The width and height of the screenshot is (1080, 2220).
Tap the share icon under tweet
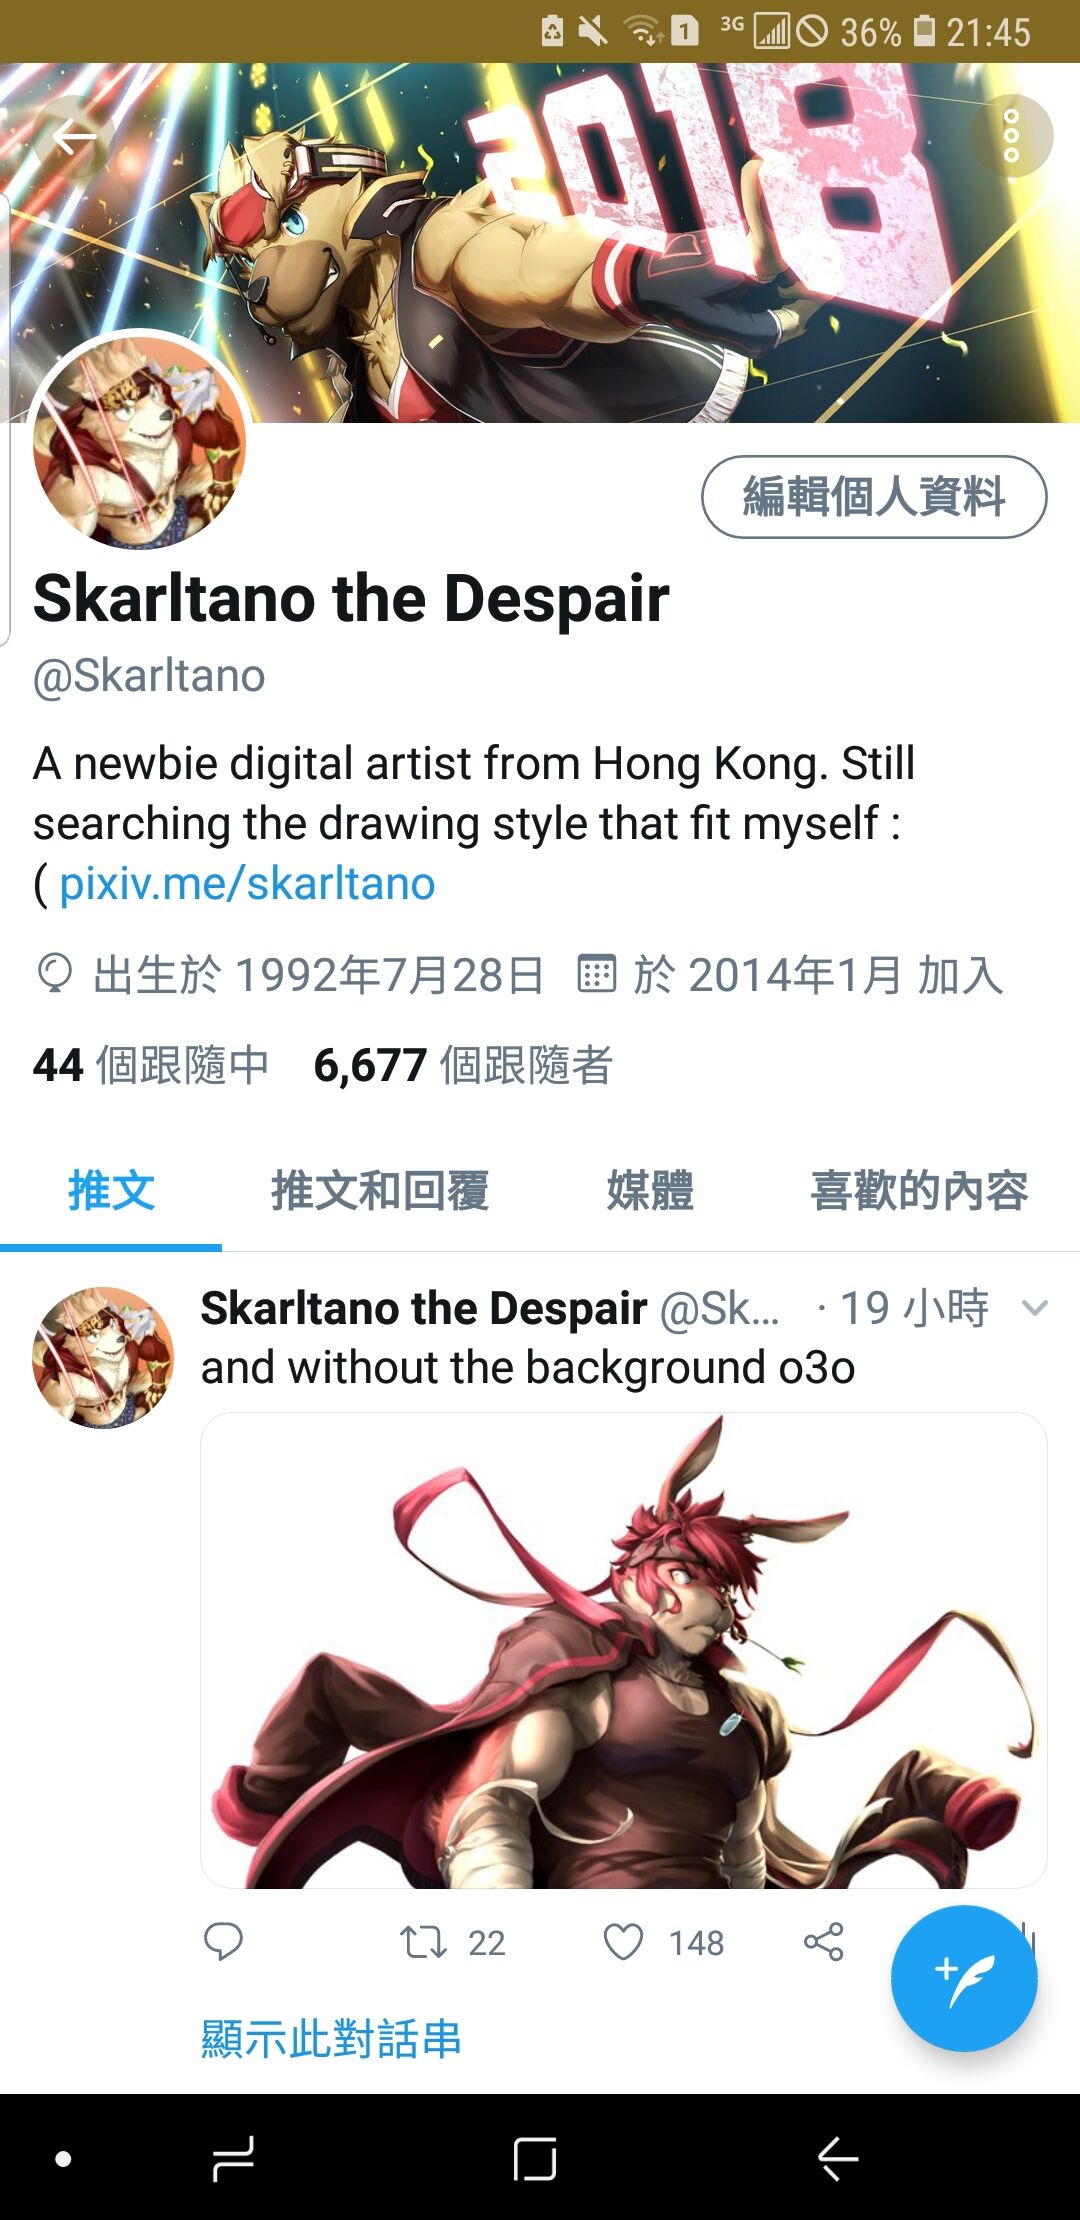click(x=824, y=1942)
